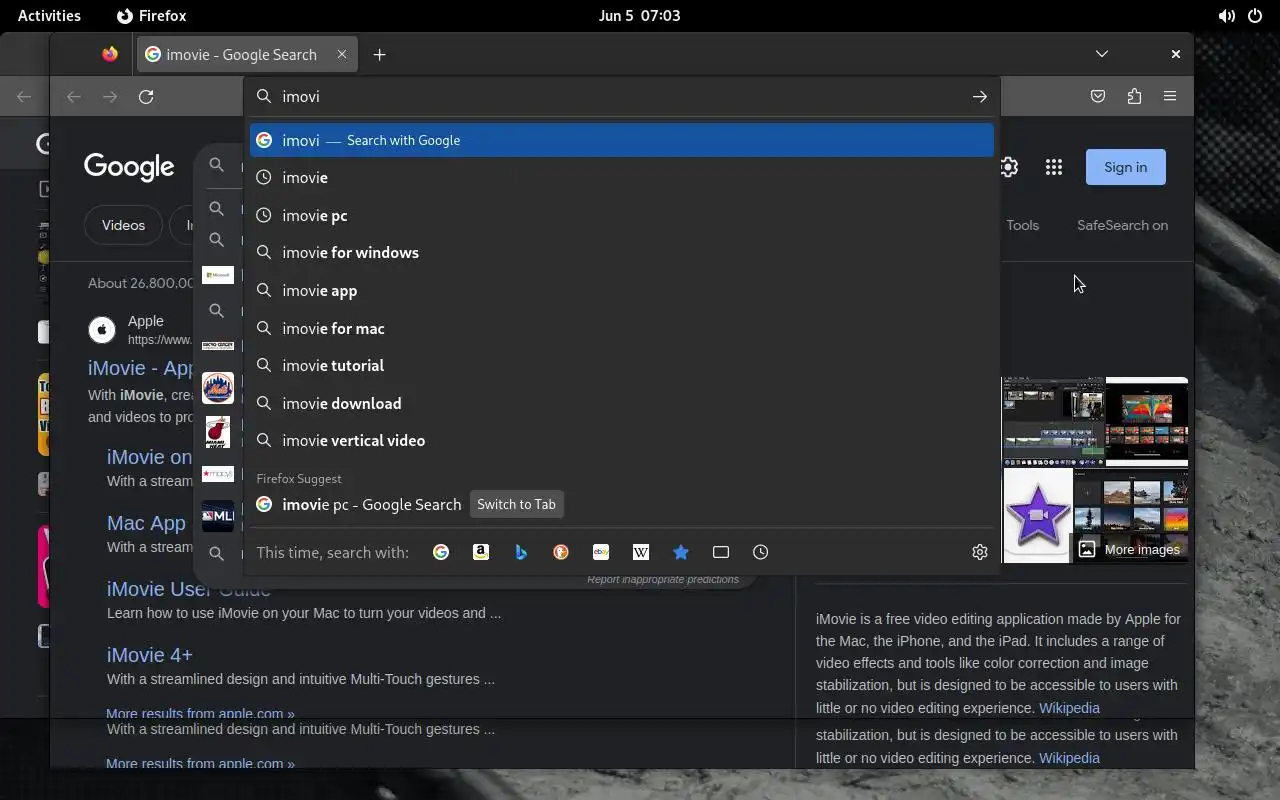The height and width of the screenshot is (800, 1280).
Task: Open Google apps grid icon
Action: coord(1054,167)
